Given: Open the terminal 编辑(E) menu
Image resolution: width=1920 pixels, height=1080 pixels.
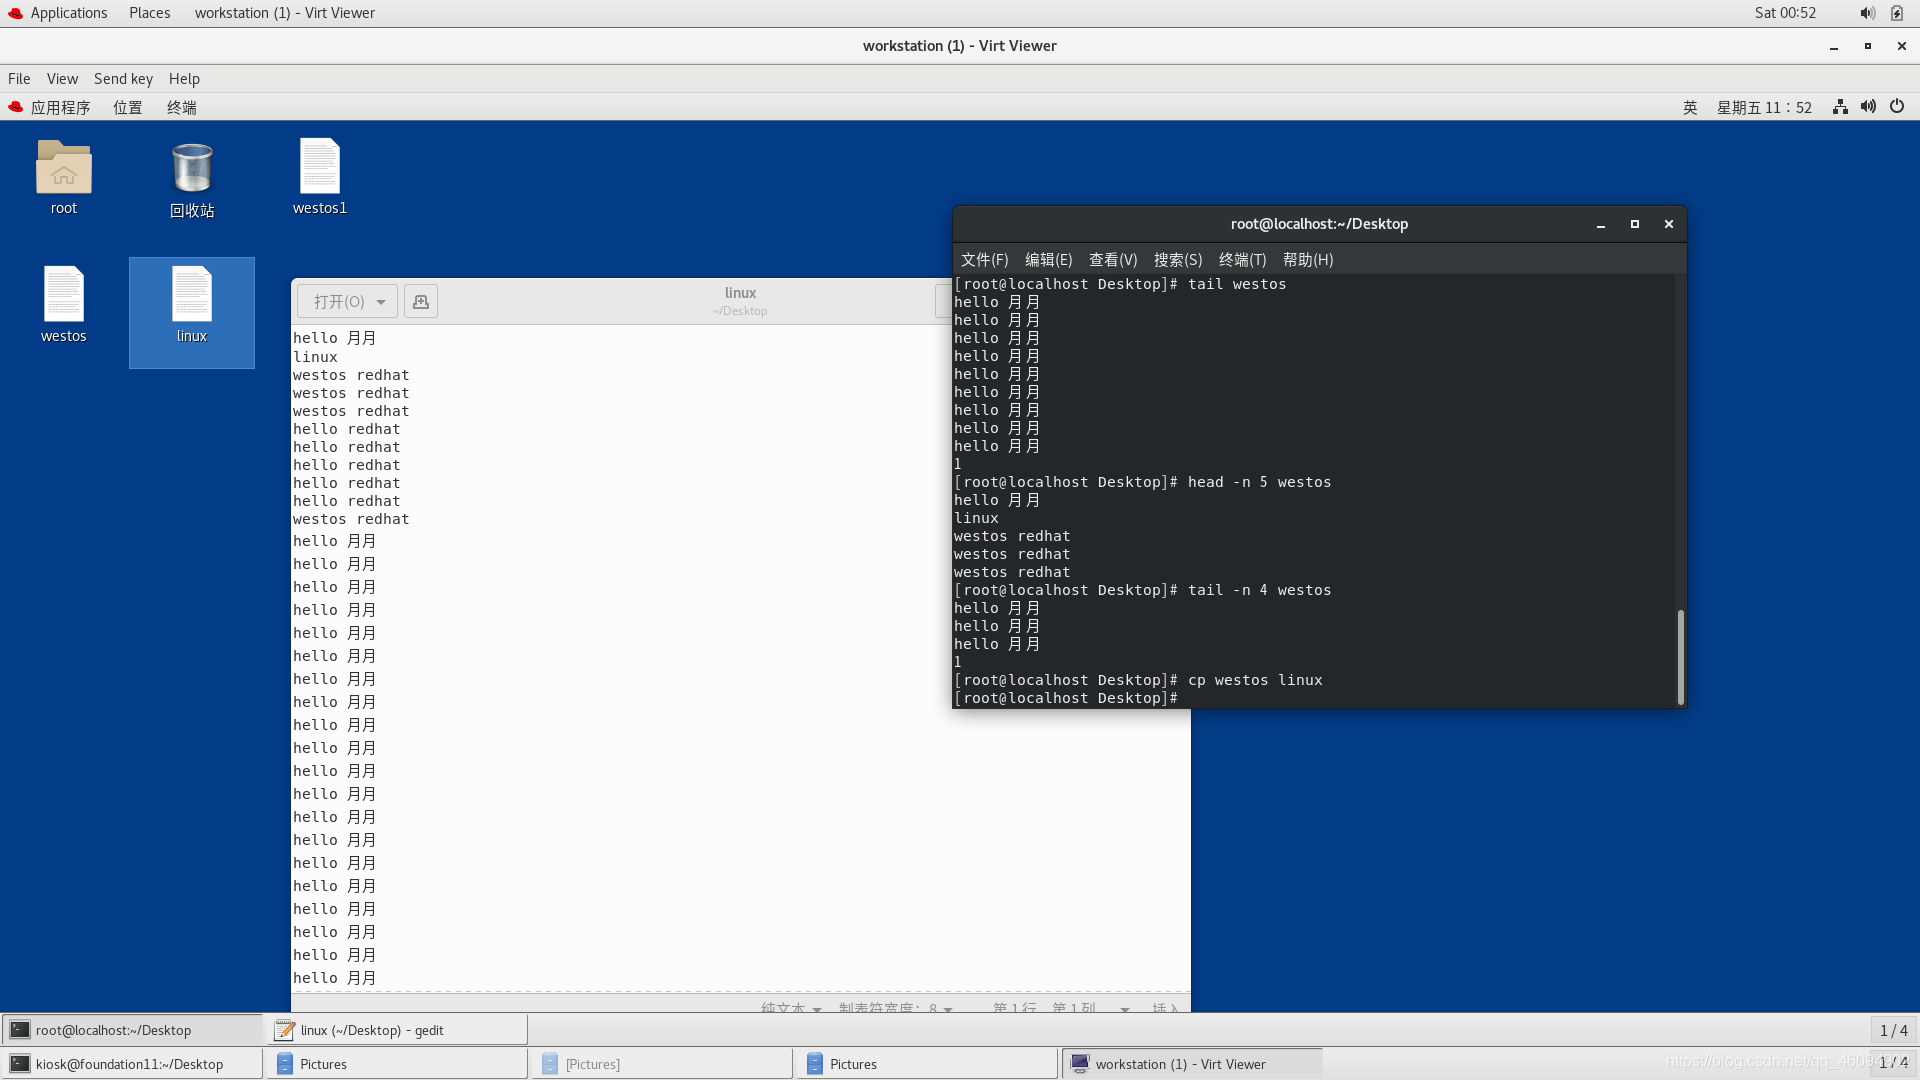Looking at the screenshot, I should 1048,259.
